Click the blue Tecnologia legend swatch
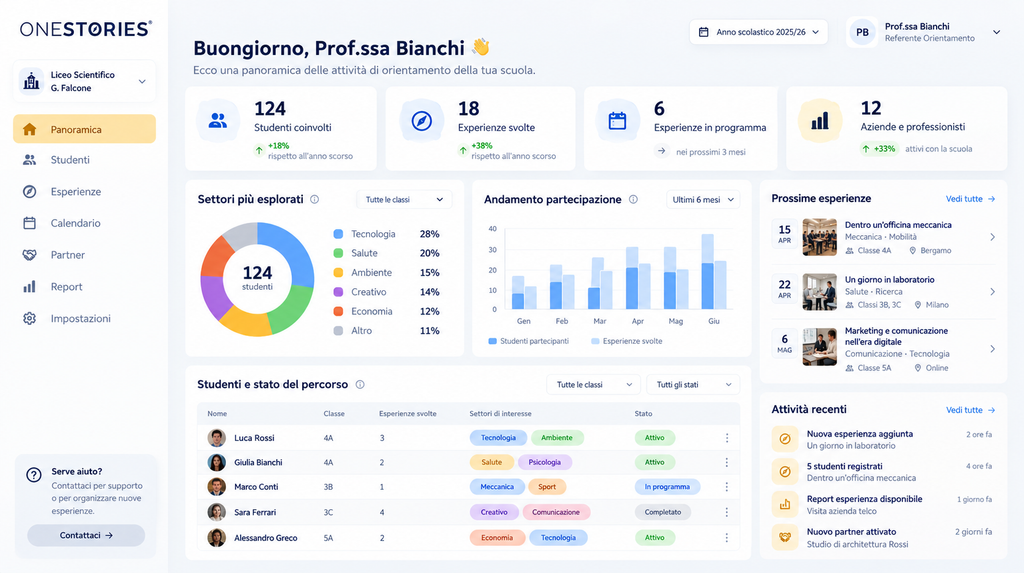1024x573 pixels. (338, 234)
